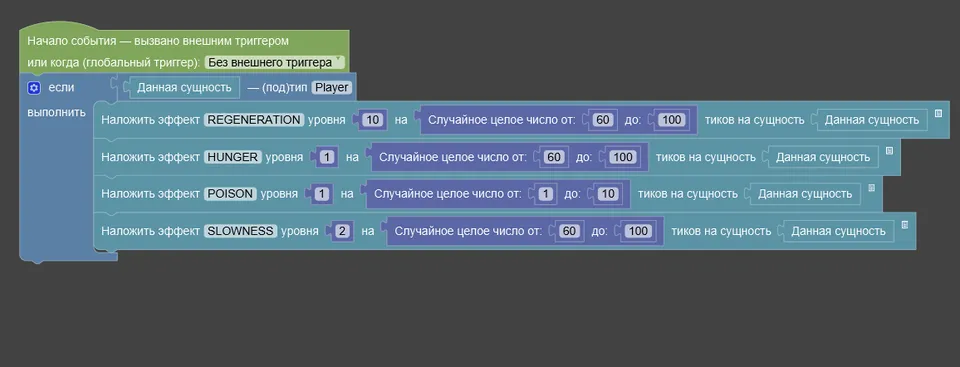Click 'Случайное целое число от:' on the HUNGER row
The width and height of the screenshot is (960, 367).
point(453,157)
